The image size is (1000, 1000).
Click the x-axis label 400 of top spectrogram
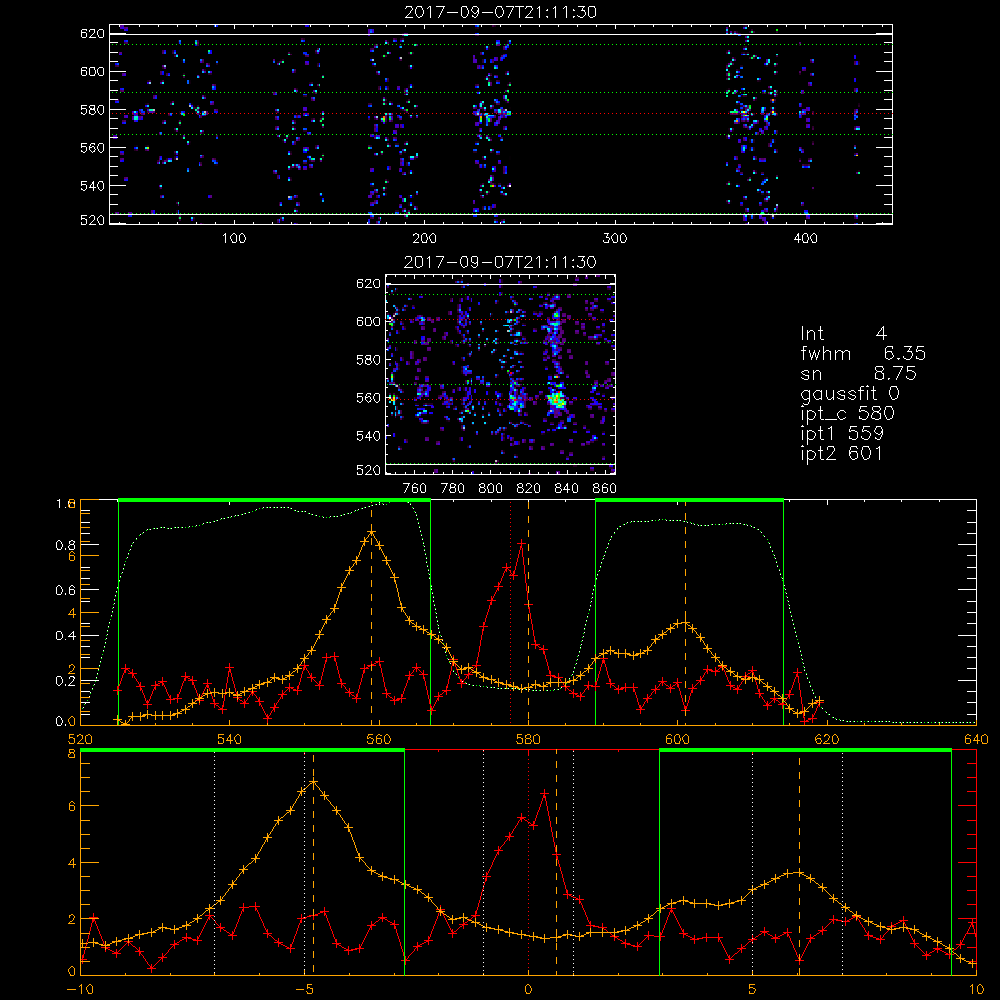point(805,239)
